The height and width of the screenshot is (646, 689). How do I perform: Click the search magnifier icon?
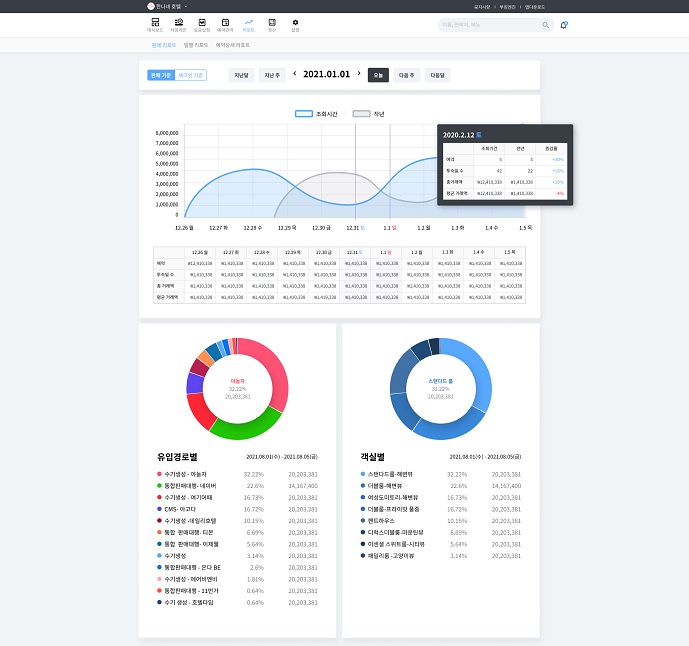545,25
